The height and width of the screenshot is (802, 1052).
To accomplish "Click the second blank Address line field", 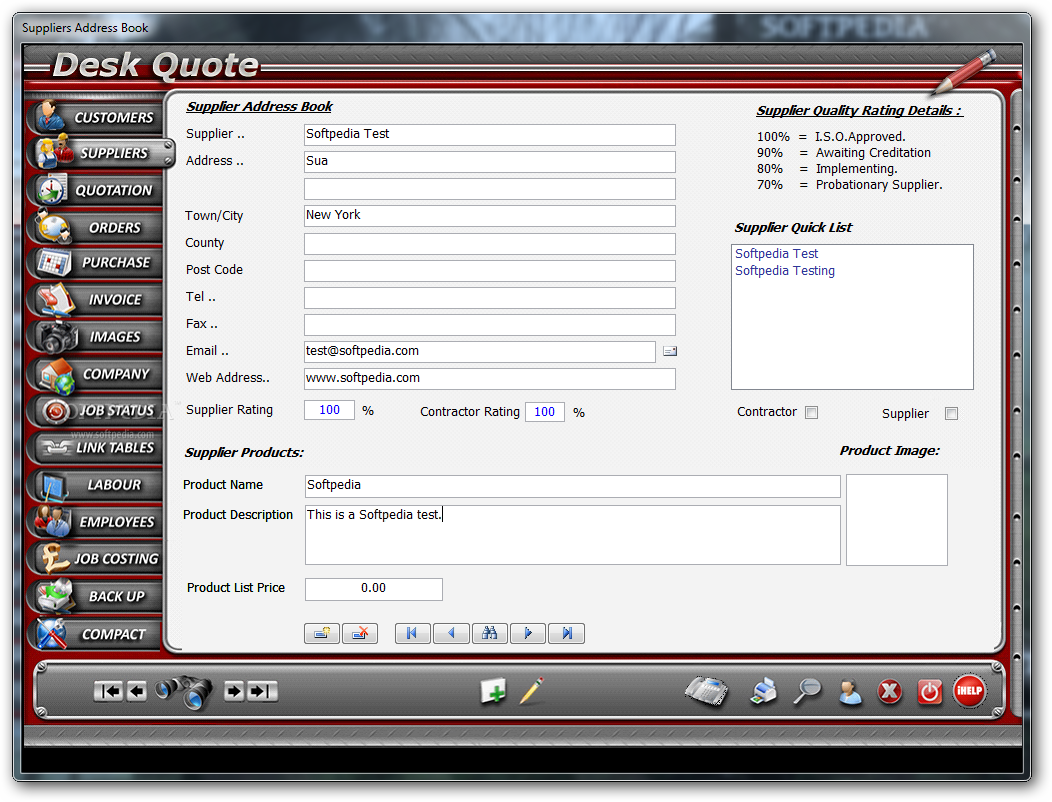I will 489,189.
